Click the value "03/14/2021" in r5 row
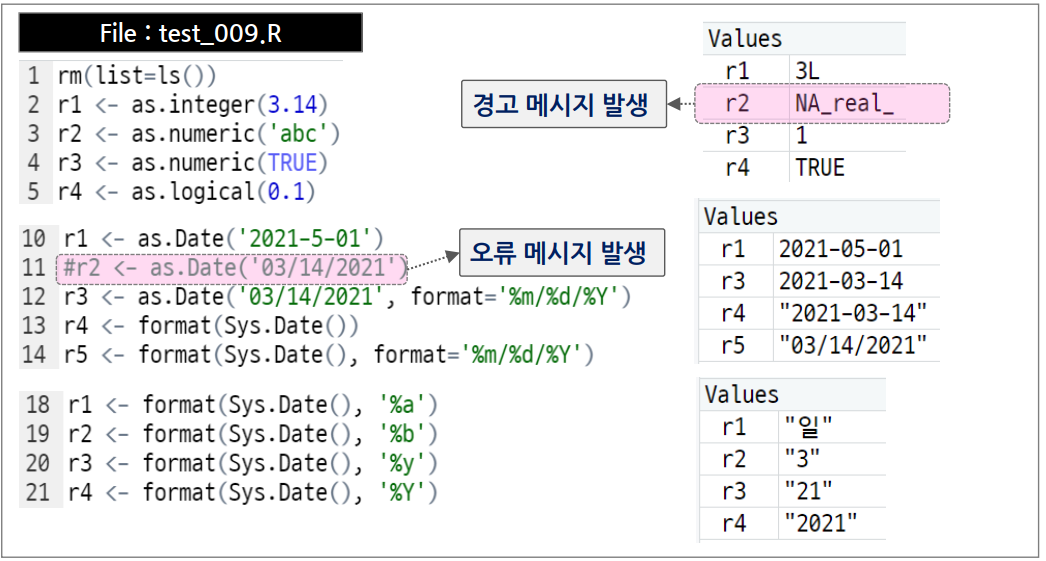 click(x=853, y=346)
